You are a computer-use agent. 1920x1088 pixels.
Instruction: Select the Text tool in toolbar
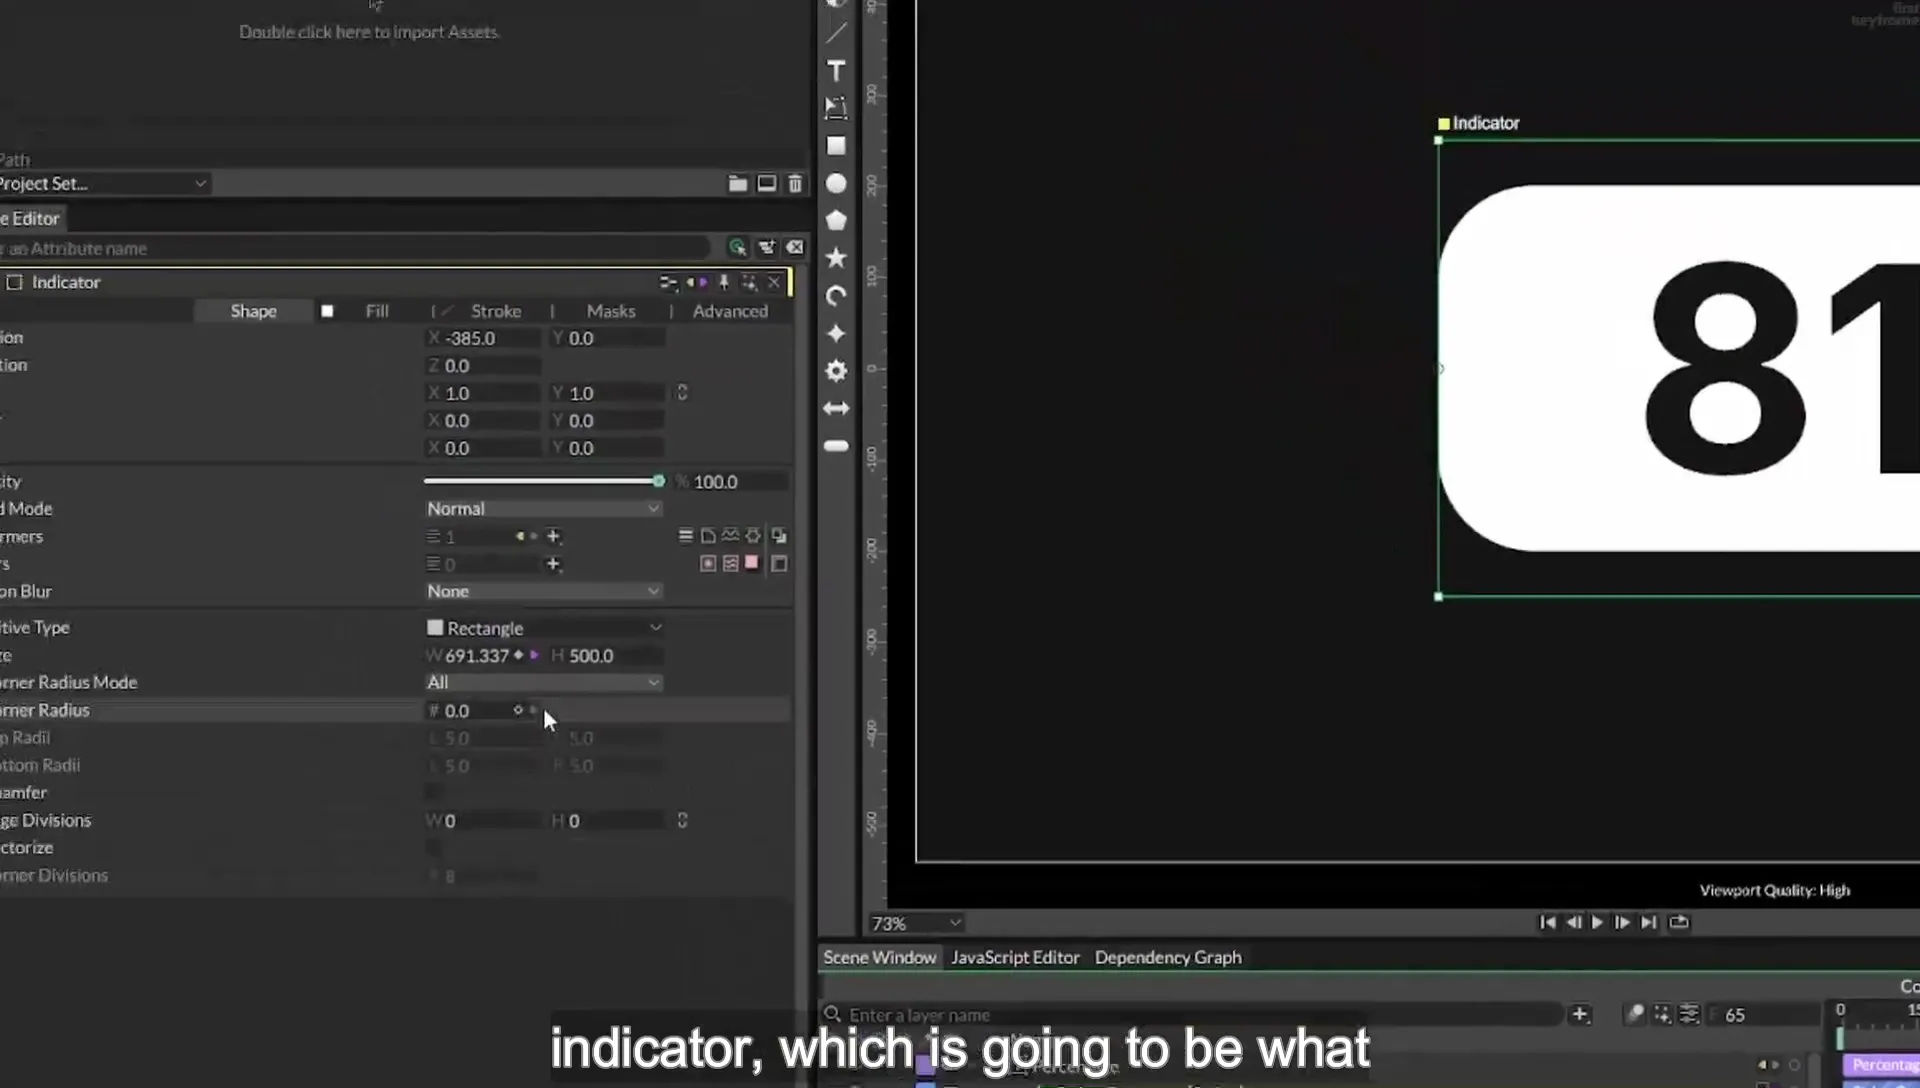(836, 71)
